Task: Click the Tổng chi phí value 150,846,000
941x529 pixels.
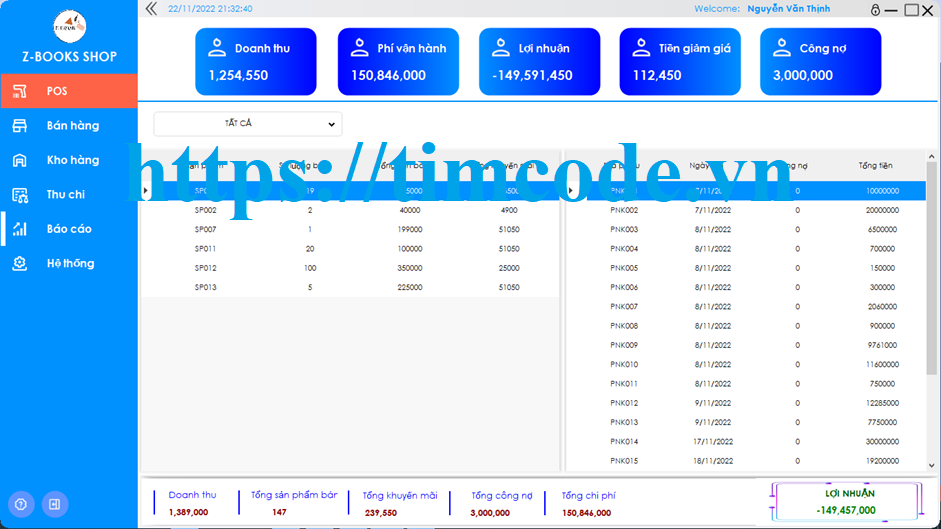Action: coord(586,513)
